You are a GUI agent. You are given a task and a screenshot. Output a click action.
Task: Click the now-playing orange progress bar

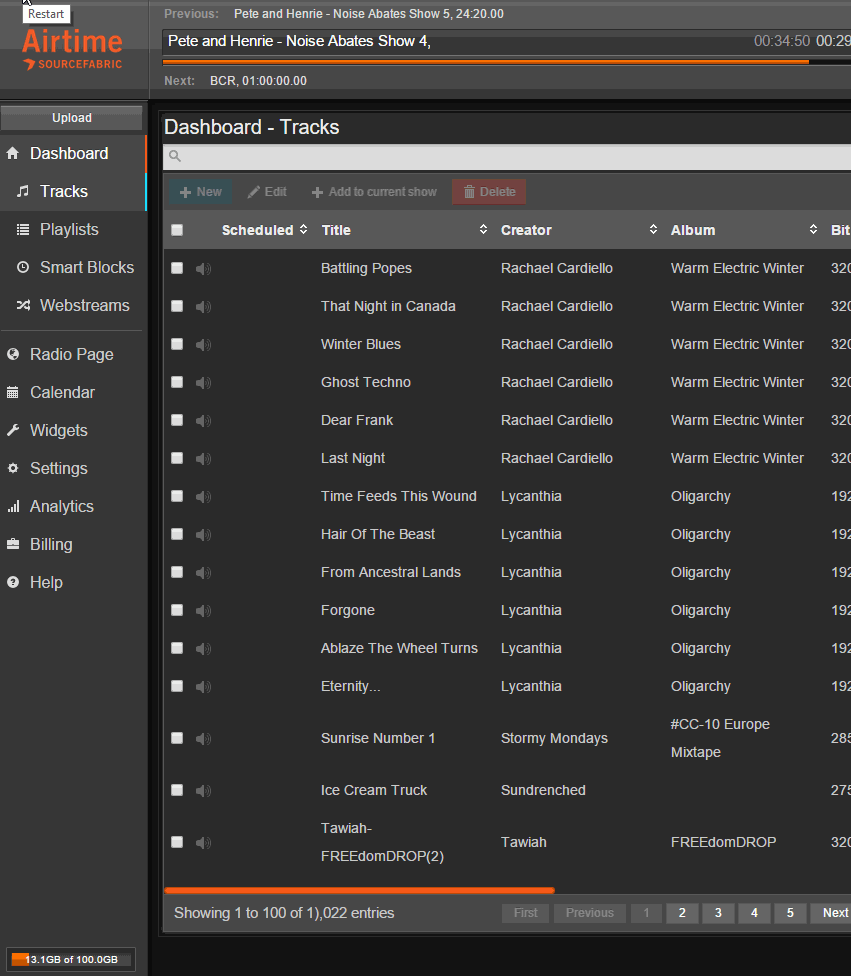(486, 62)
